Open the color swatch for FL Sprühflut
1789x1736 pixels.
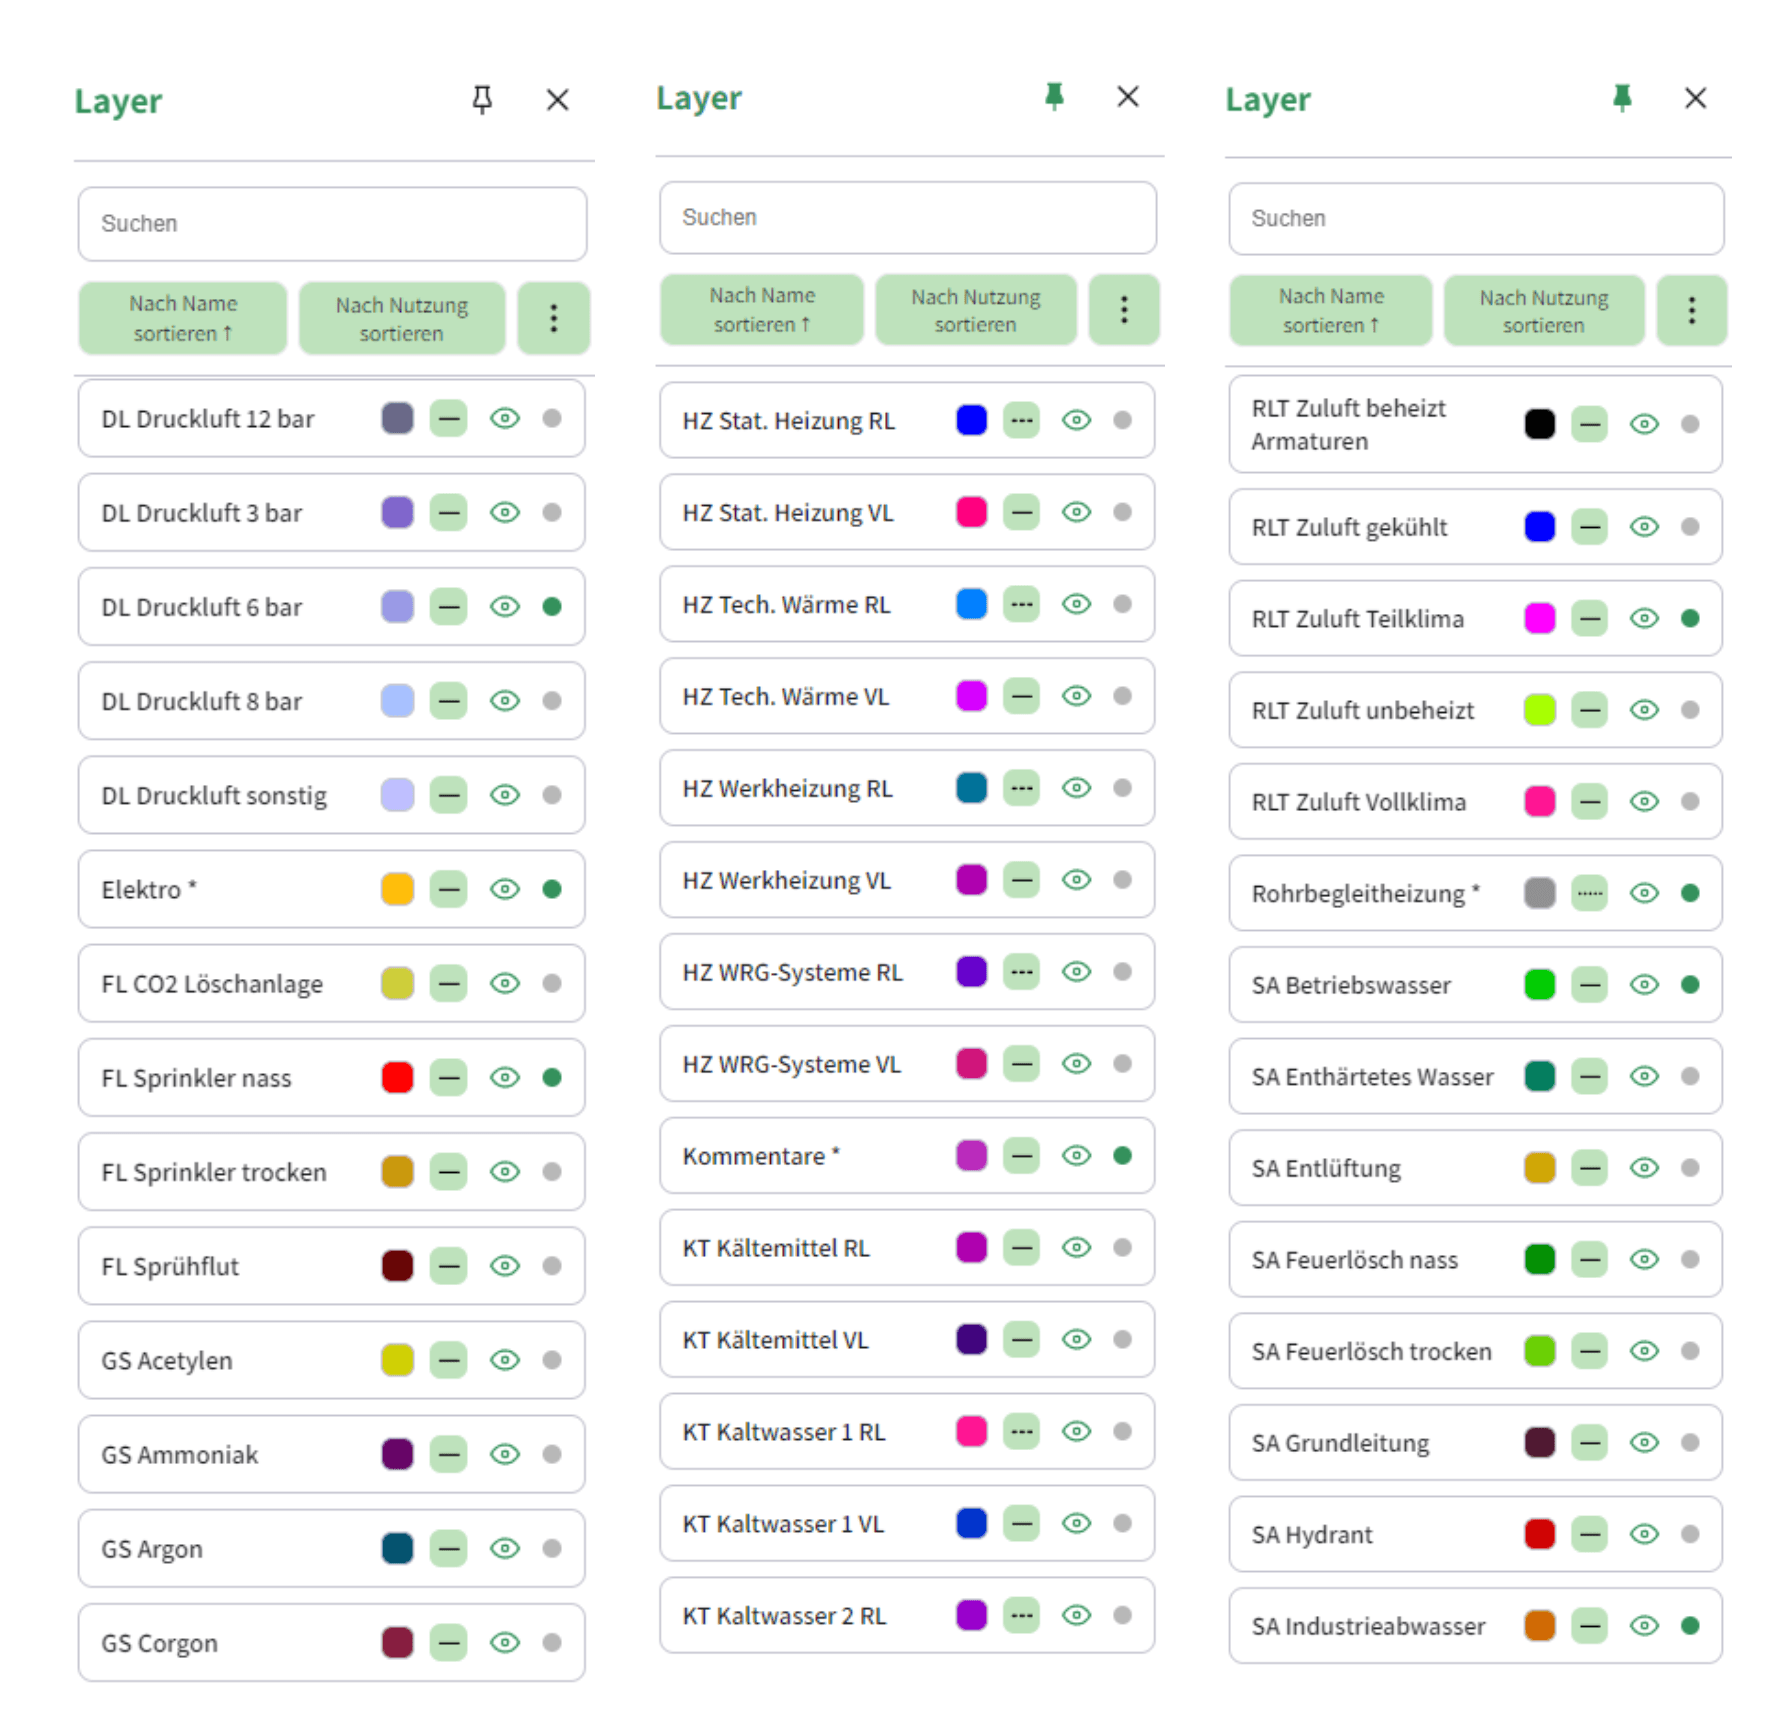click(x=396, y=1265)
